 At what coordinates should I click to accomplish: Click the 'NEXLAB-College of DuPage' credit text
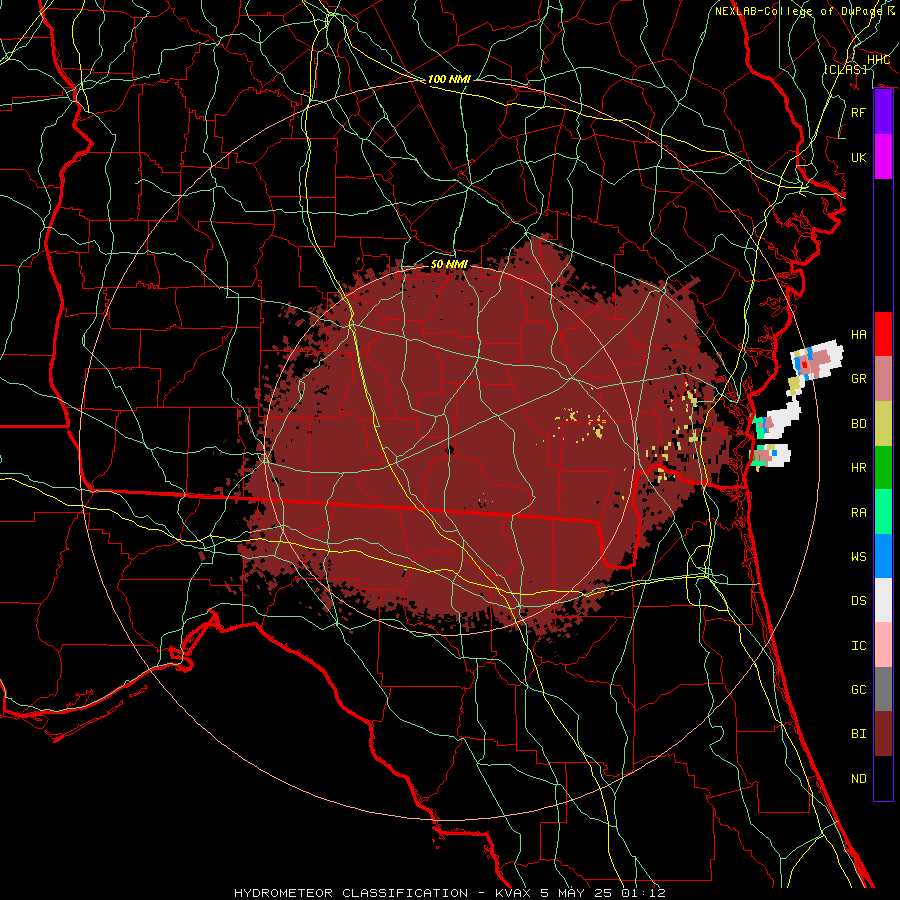[798, 11]
